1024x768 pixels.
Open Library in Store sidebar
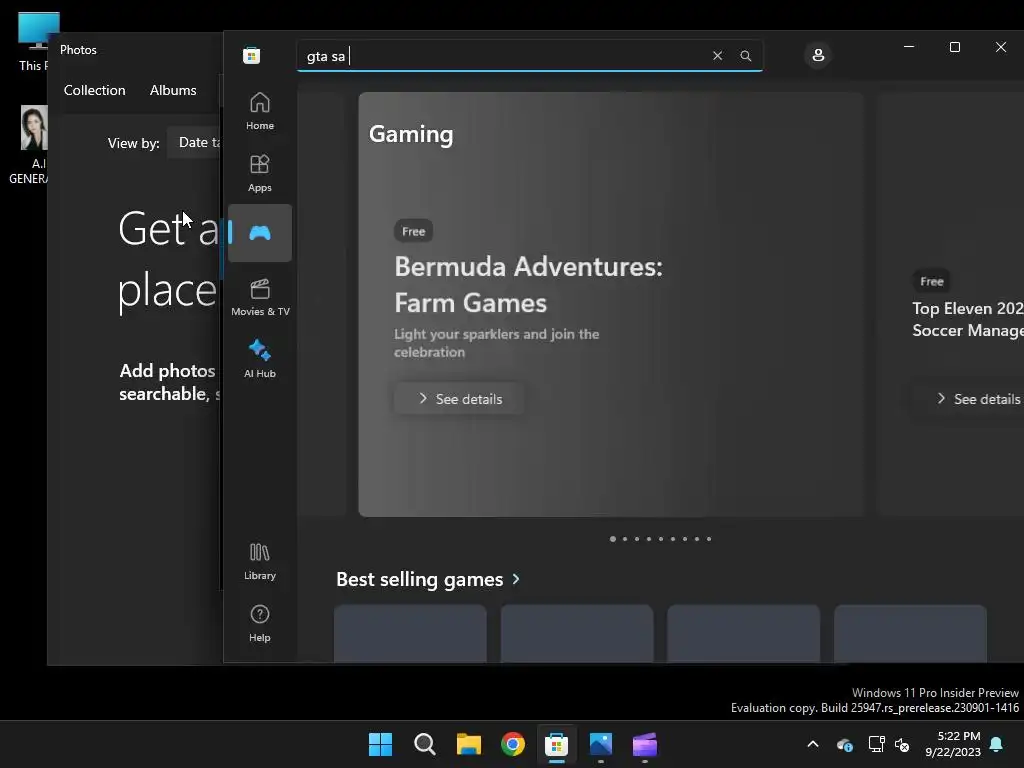(260, 561)
